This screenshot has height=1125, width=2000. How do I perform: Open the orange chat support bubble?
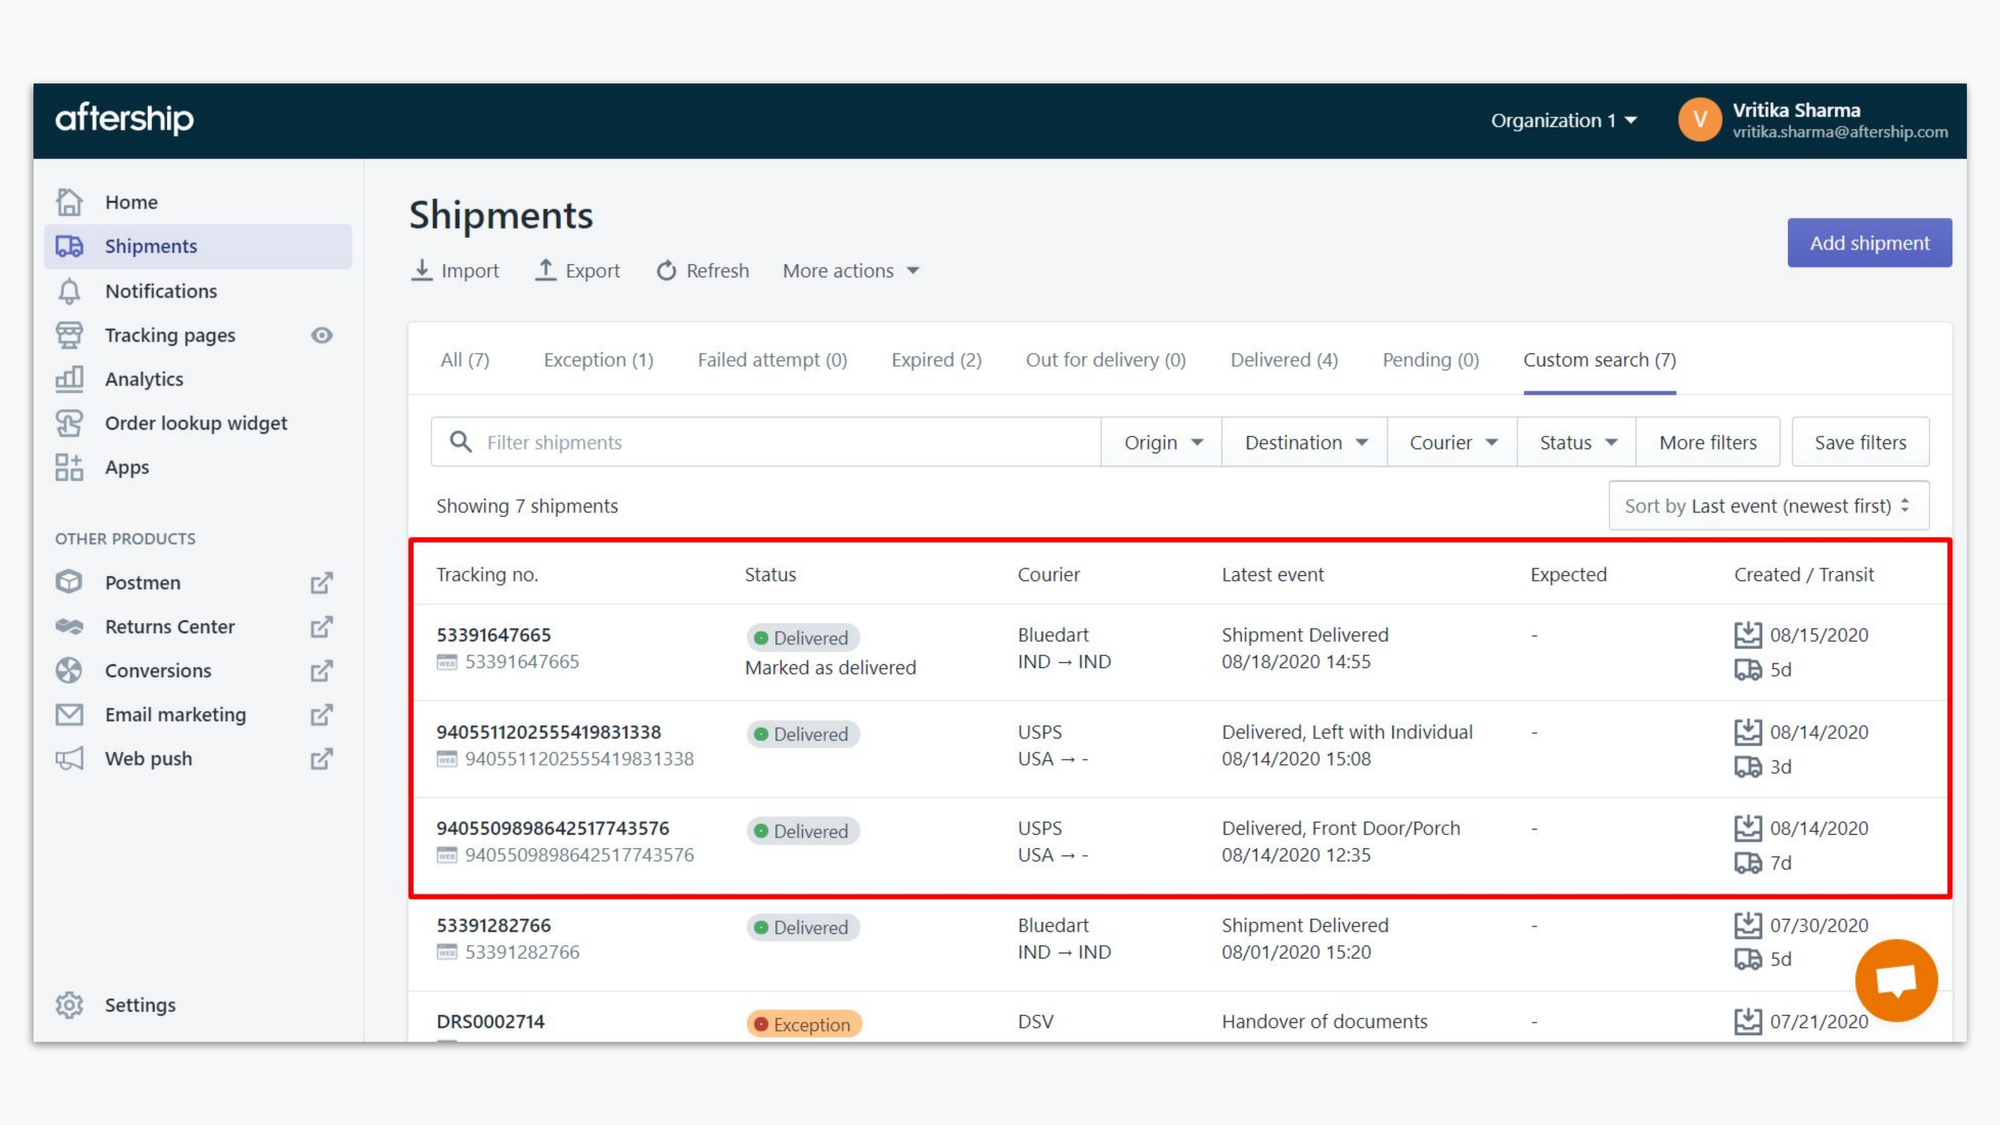[x=1895, y=980]
